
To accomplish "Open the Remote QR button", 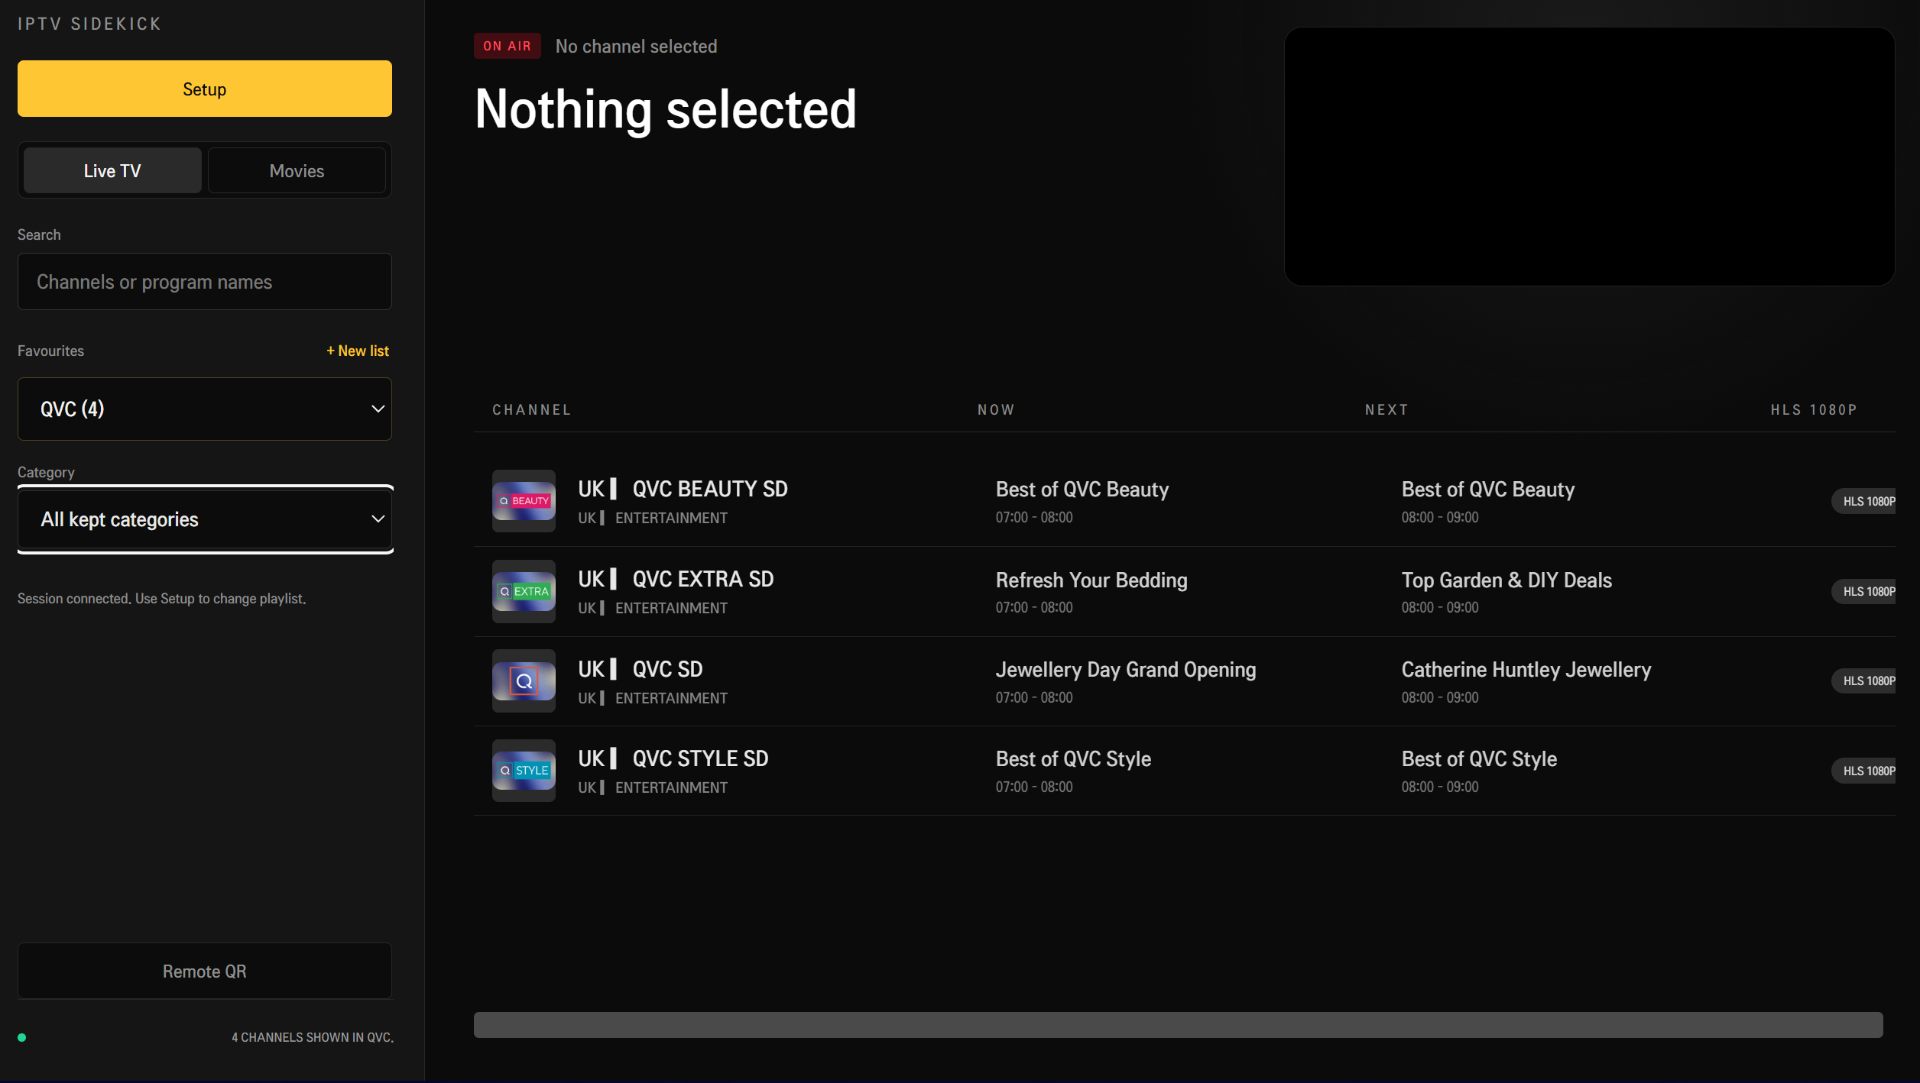I will coord(204,971).
